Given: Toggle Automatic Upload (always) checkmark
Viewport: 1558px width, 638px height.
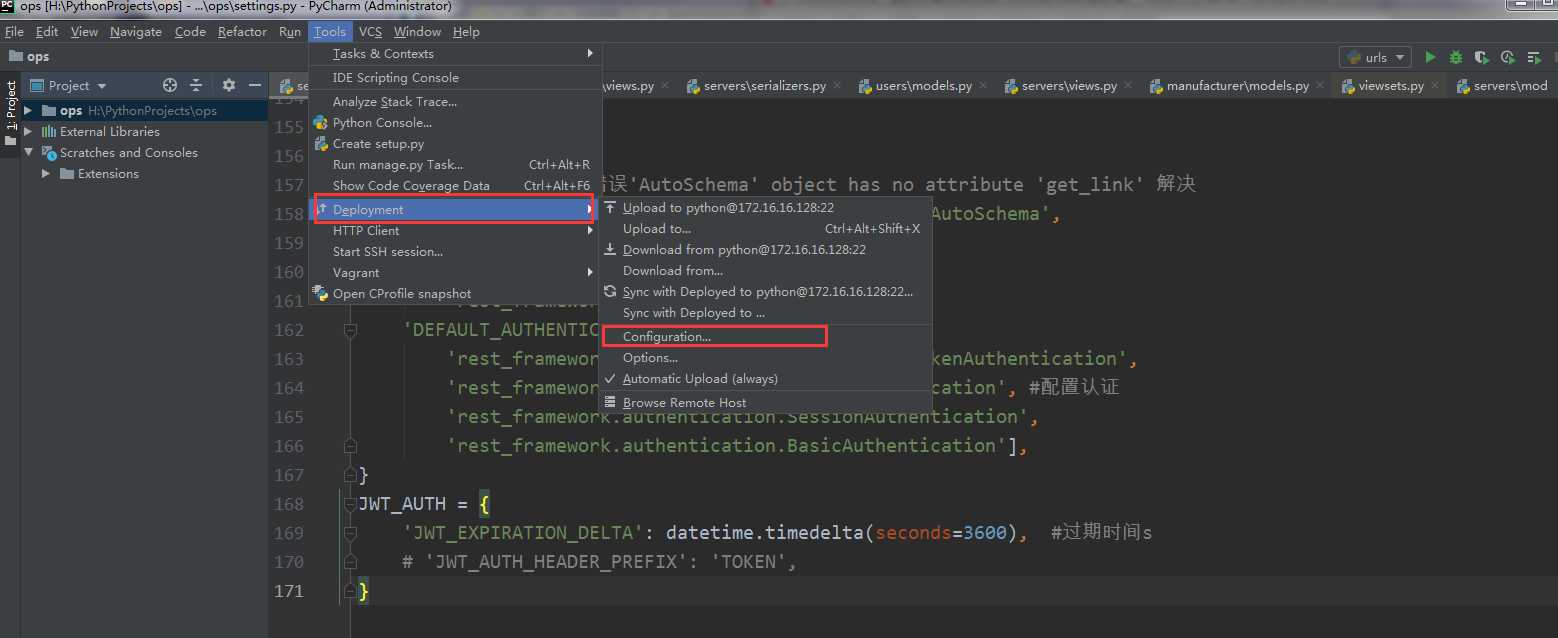Looking at the screenshot, I should click(x=611, y=379).
